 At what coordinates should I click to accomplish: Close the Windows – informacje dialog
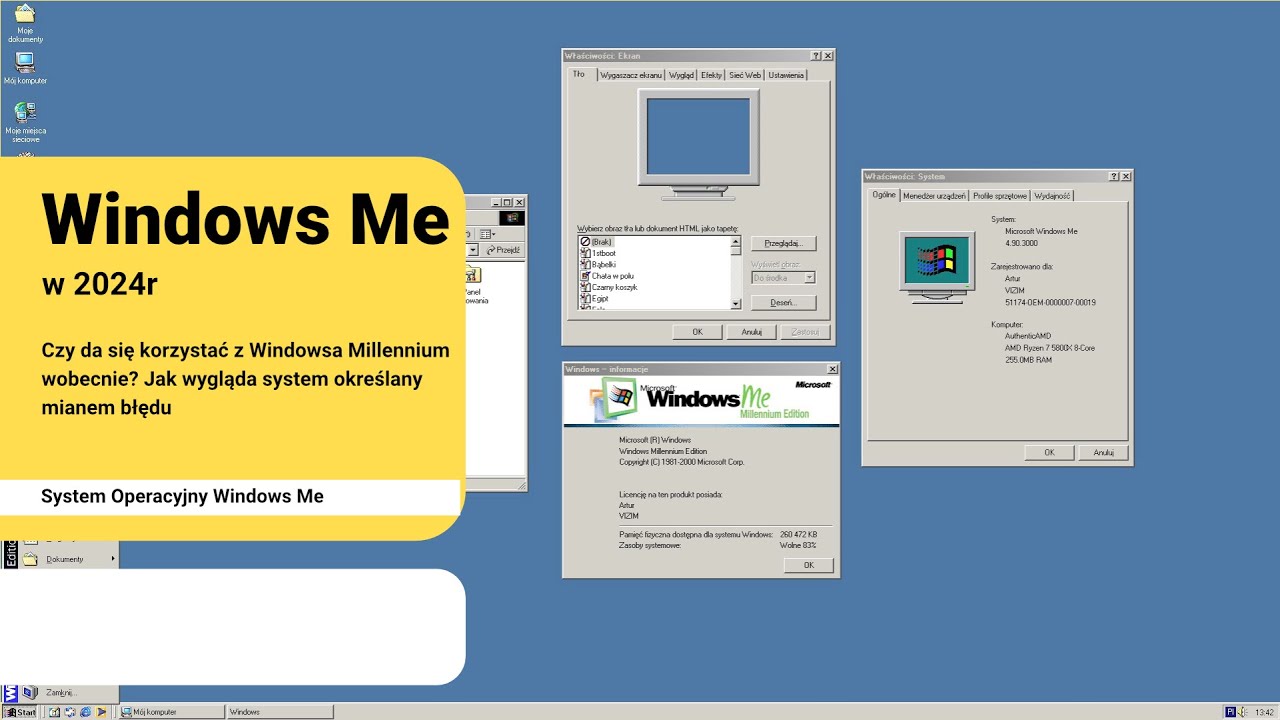[830, 369]
